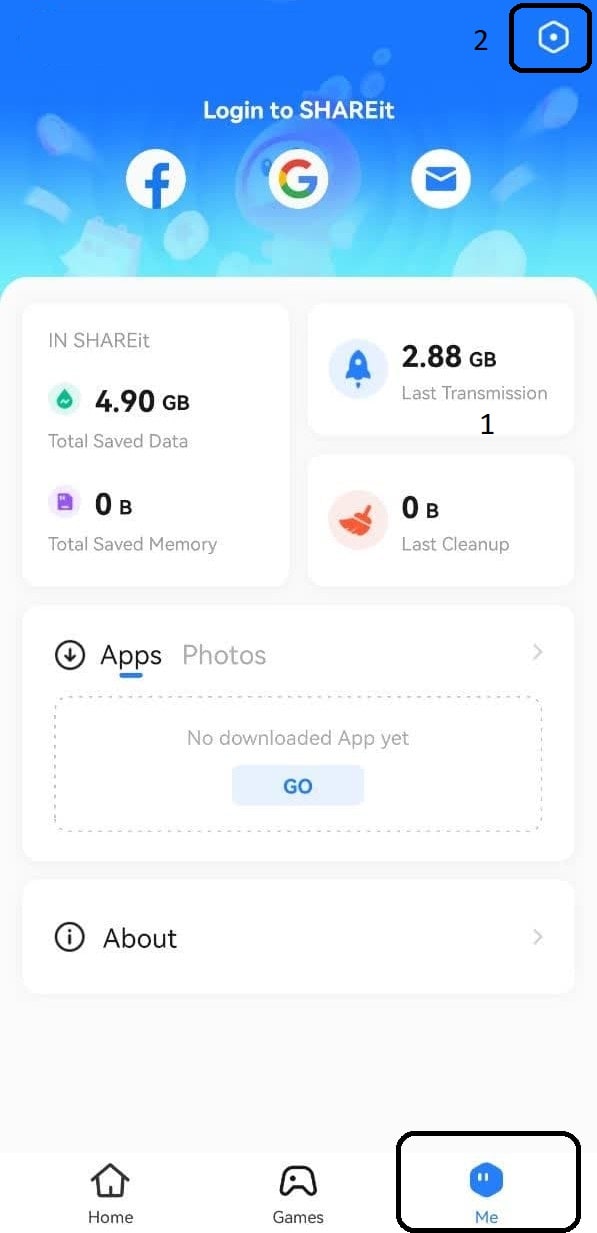
Task: Log in with the email envelope icon
Action: (x=441, y=180)
